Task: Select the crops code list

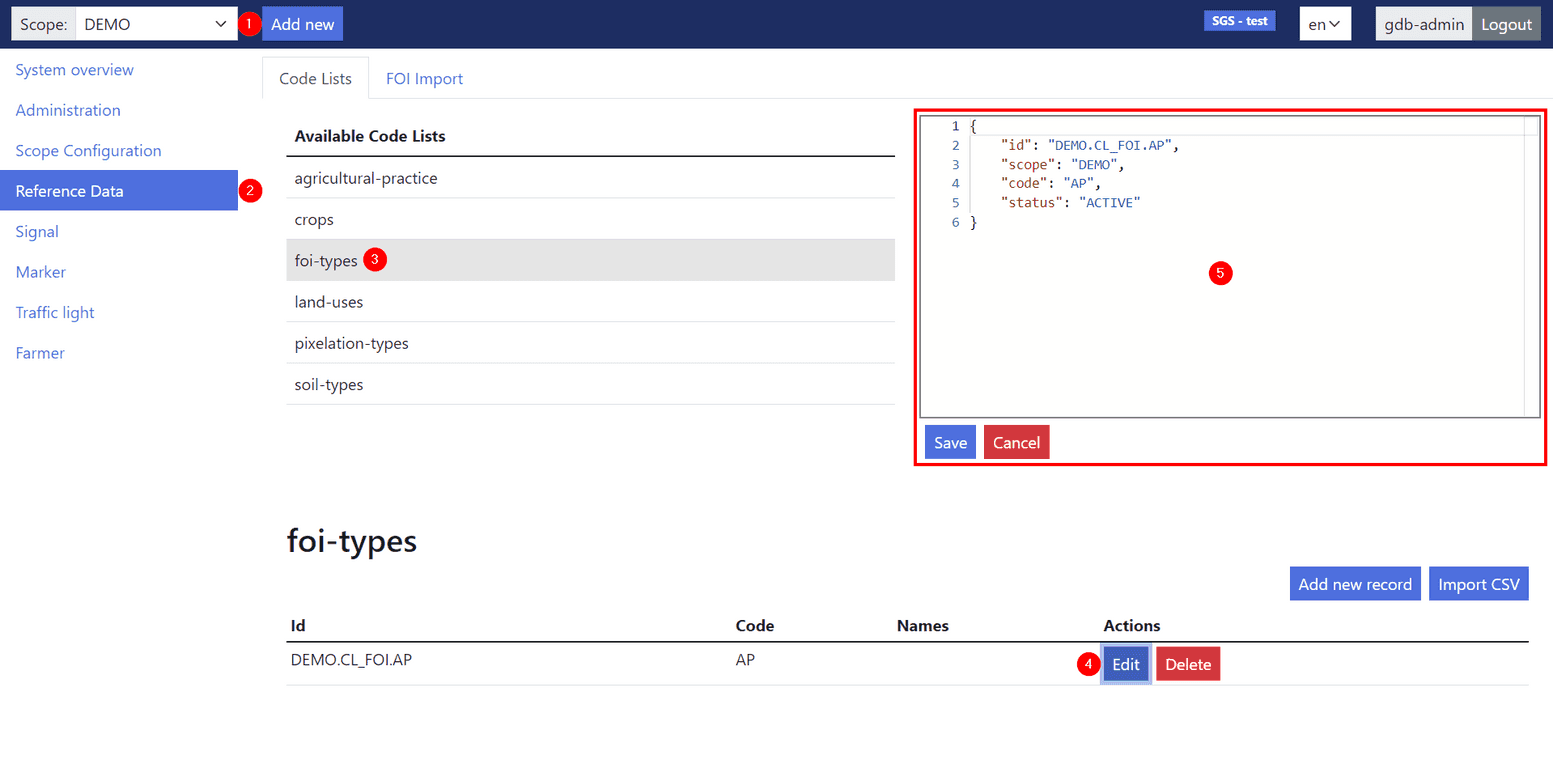Action: [x=313, y=219]
